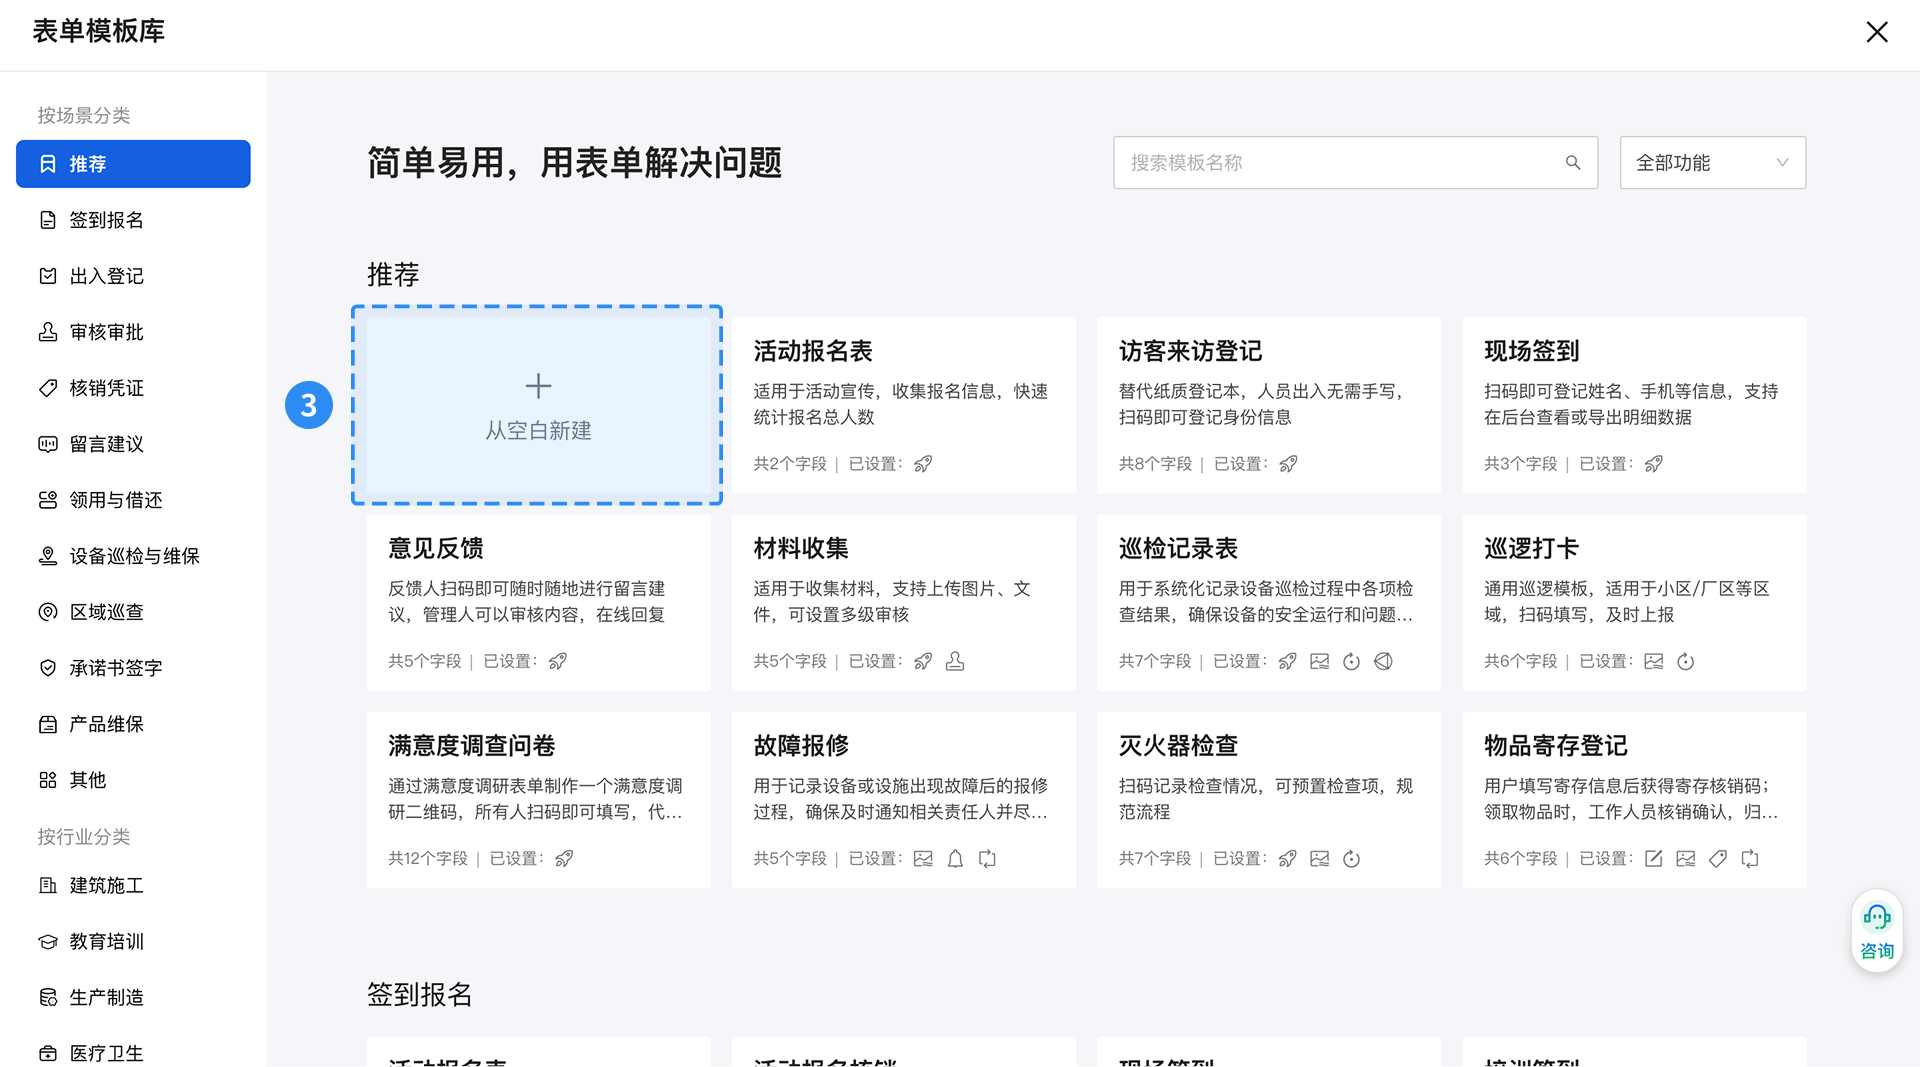Close the 表单模板库 dialog

[1876, 32]
